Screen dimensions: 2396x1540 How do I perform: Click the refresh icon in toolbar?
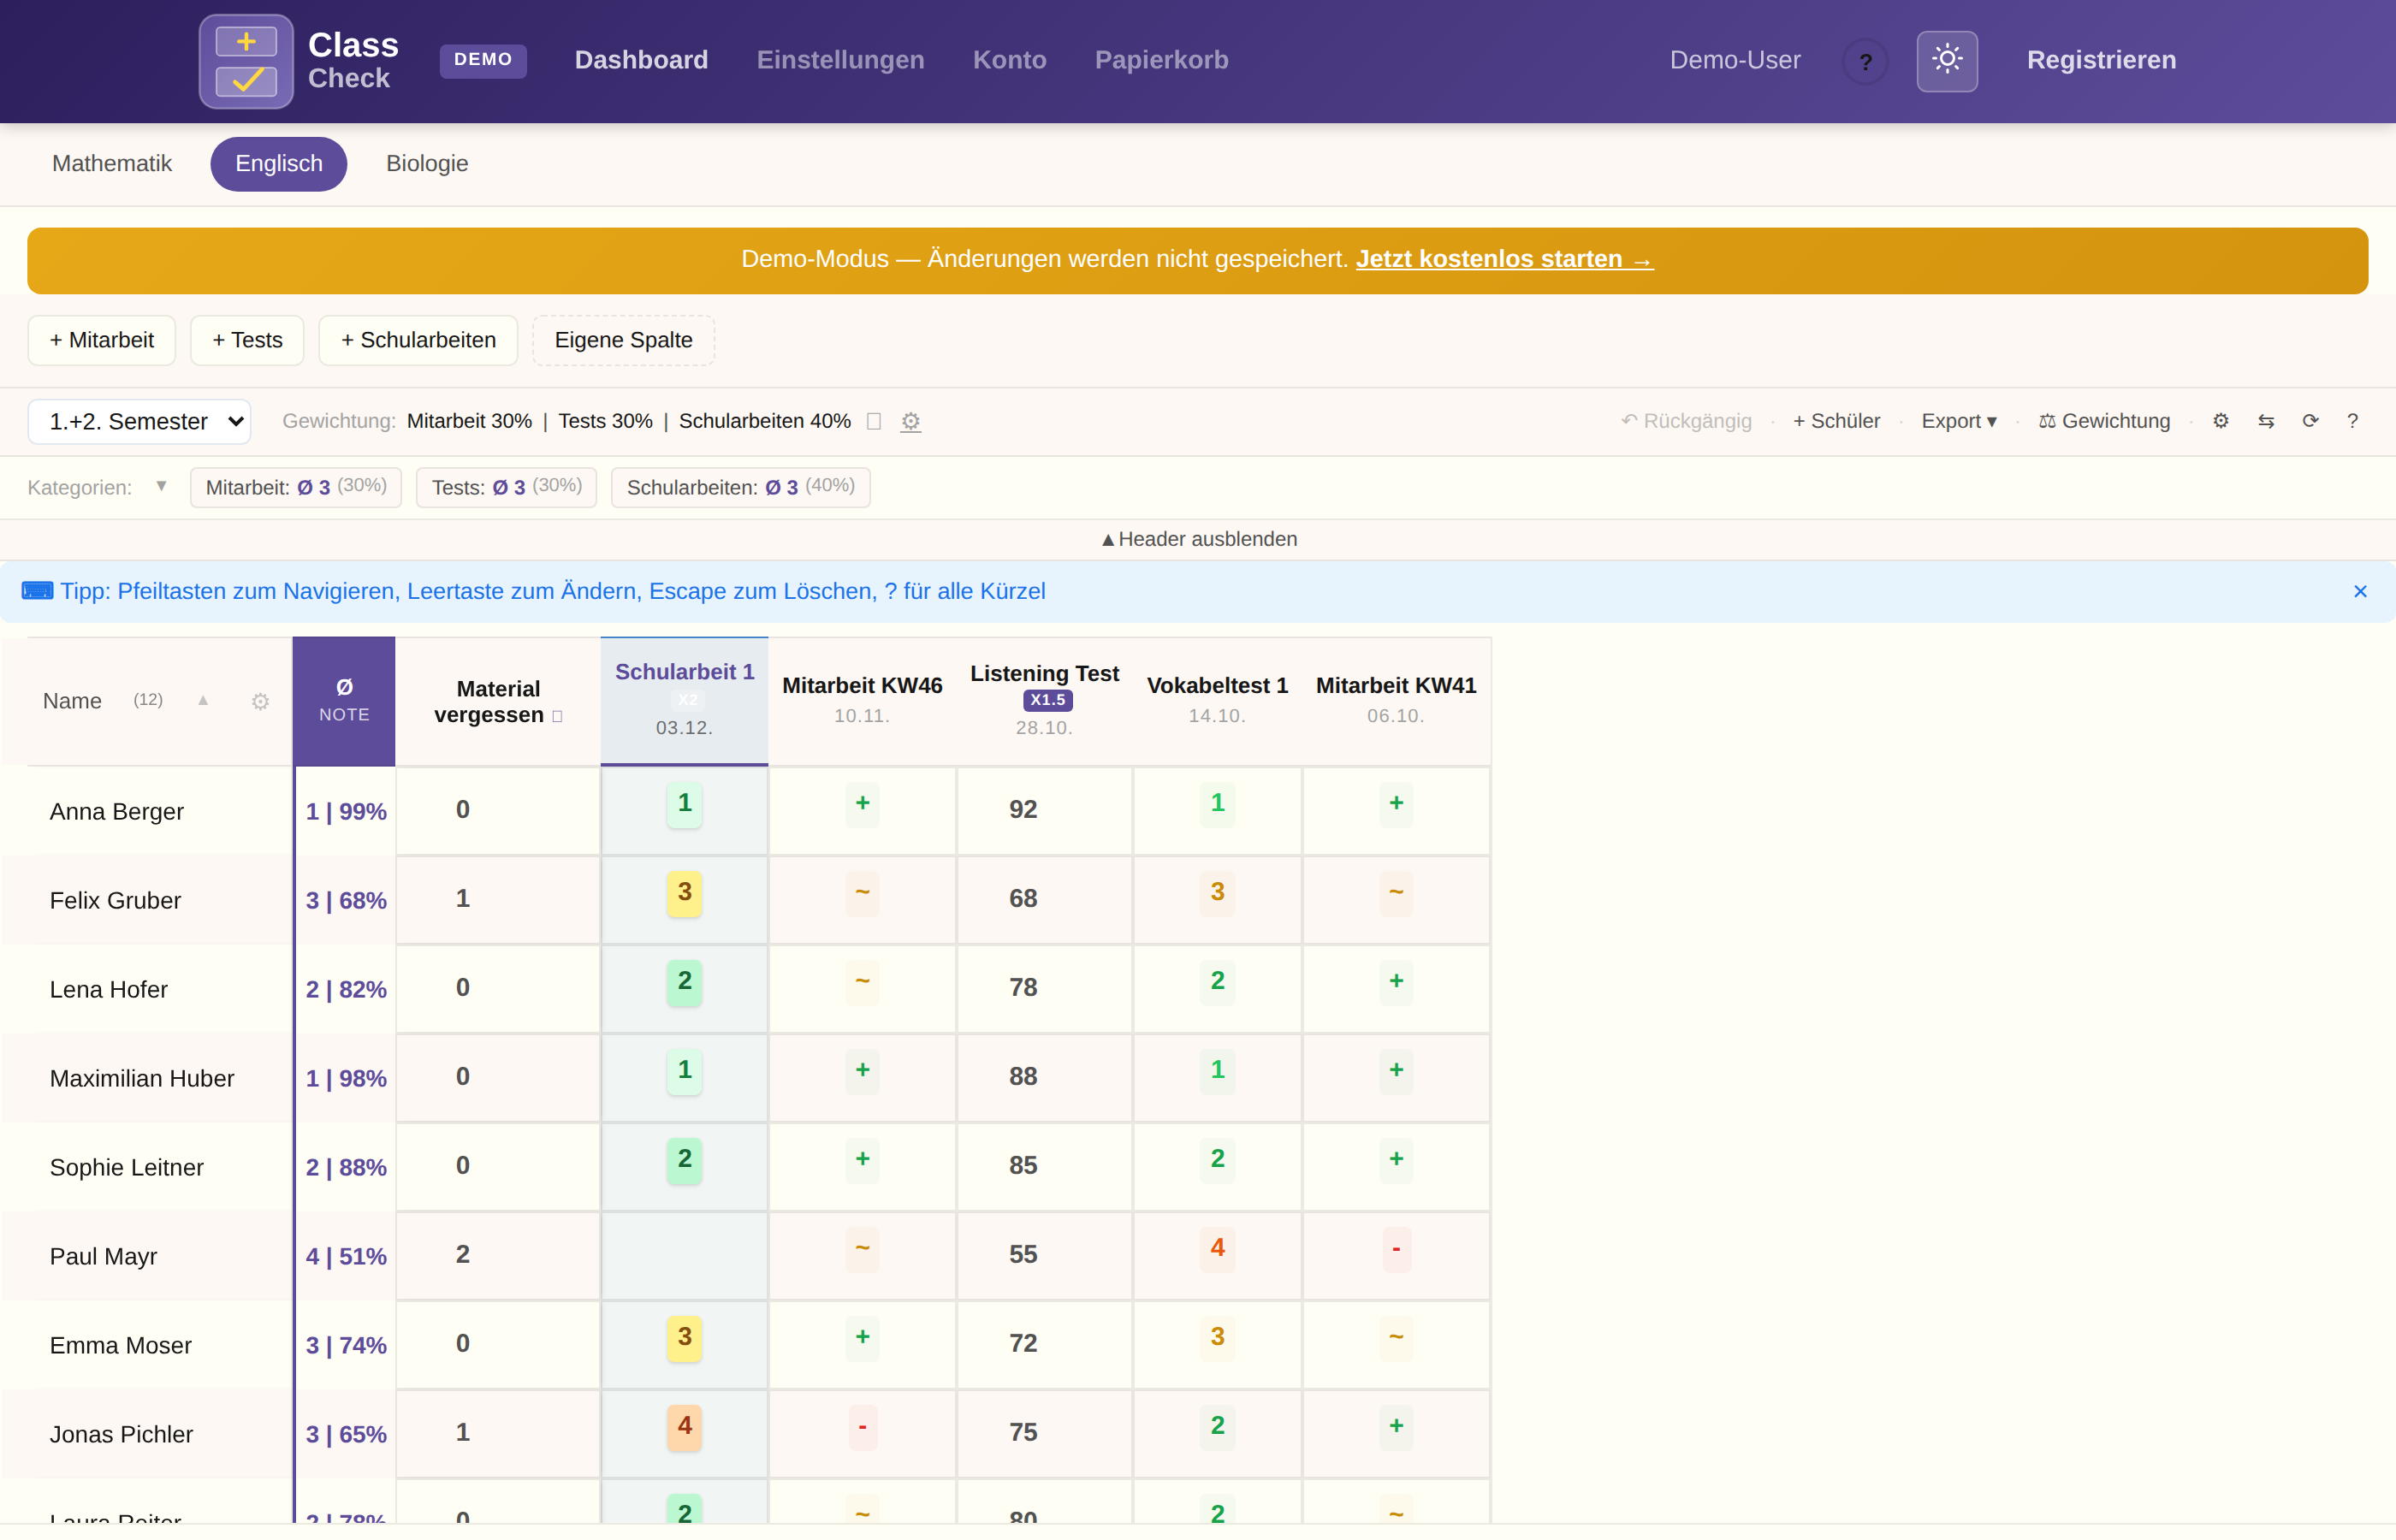point(2310,421)
